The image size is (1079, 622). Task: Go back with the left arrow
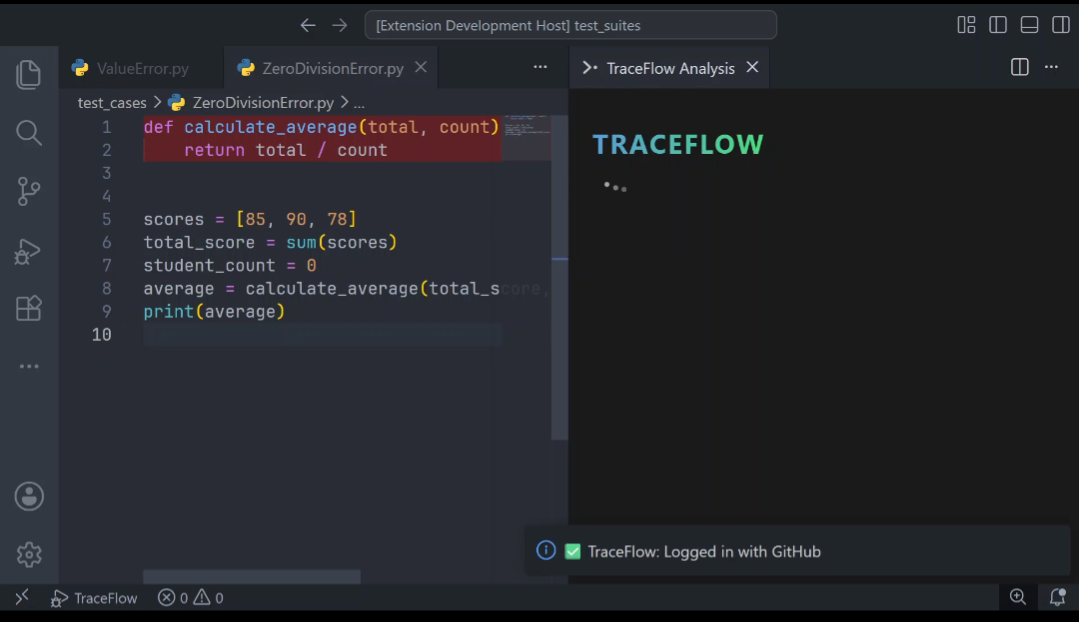308,25
